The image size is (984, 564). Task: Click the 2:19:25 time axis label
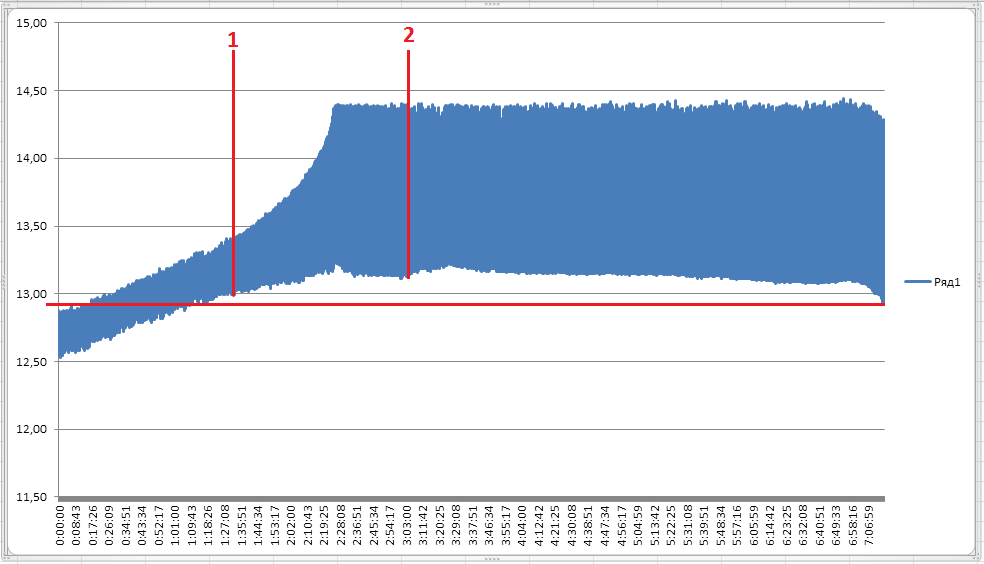coord(324,525)
